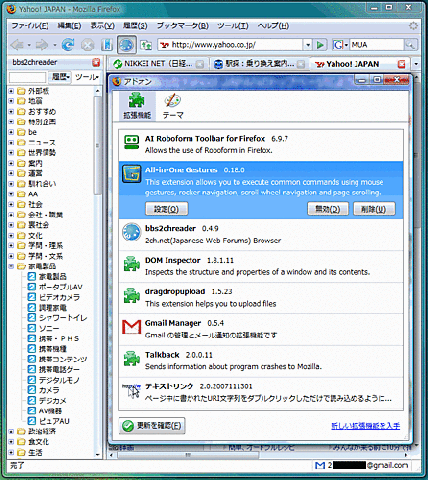Click the stop loading toolbar icon
This screenshot has width=428, height=480.
(87, 45)
